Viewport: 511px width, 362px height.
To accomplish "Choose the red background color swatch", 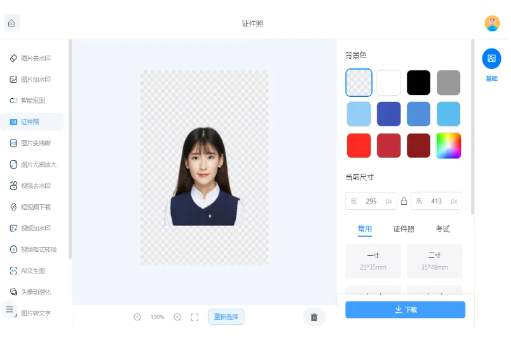I will 359,146.
